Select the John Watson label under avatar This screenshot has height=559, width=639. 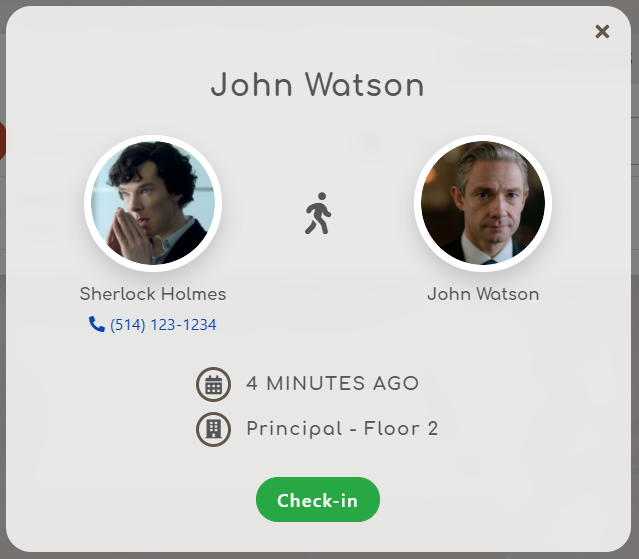click(x=483, y=294)
